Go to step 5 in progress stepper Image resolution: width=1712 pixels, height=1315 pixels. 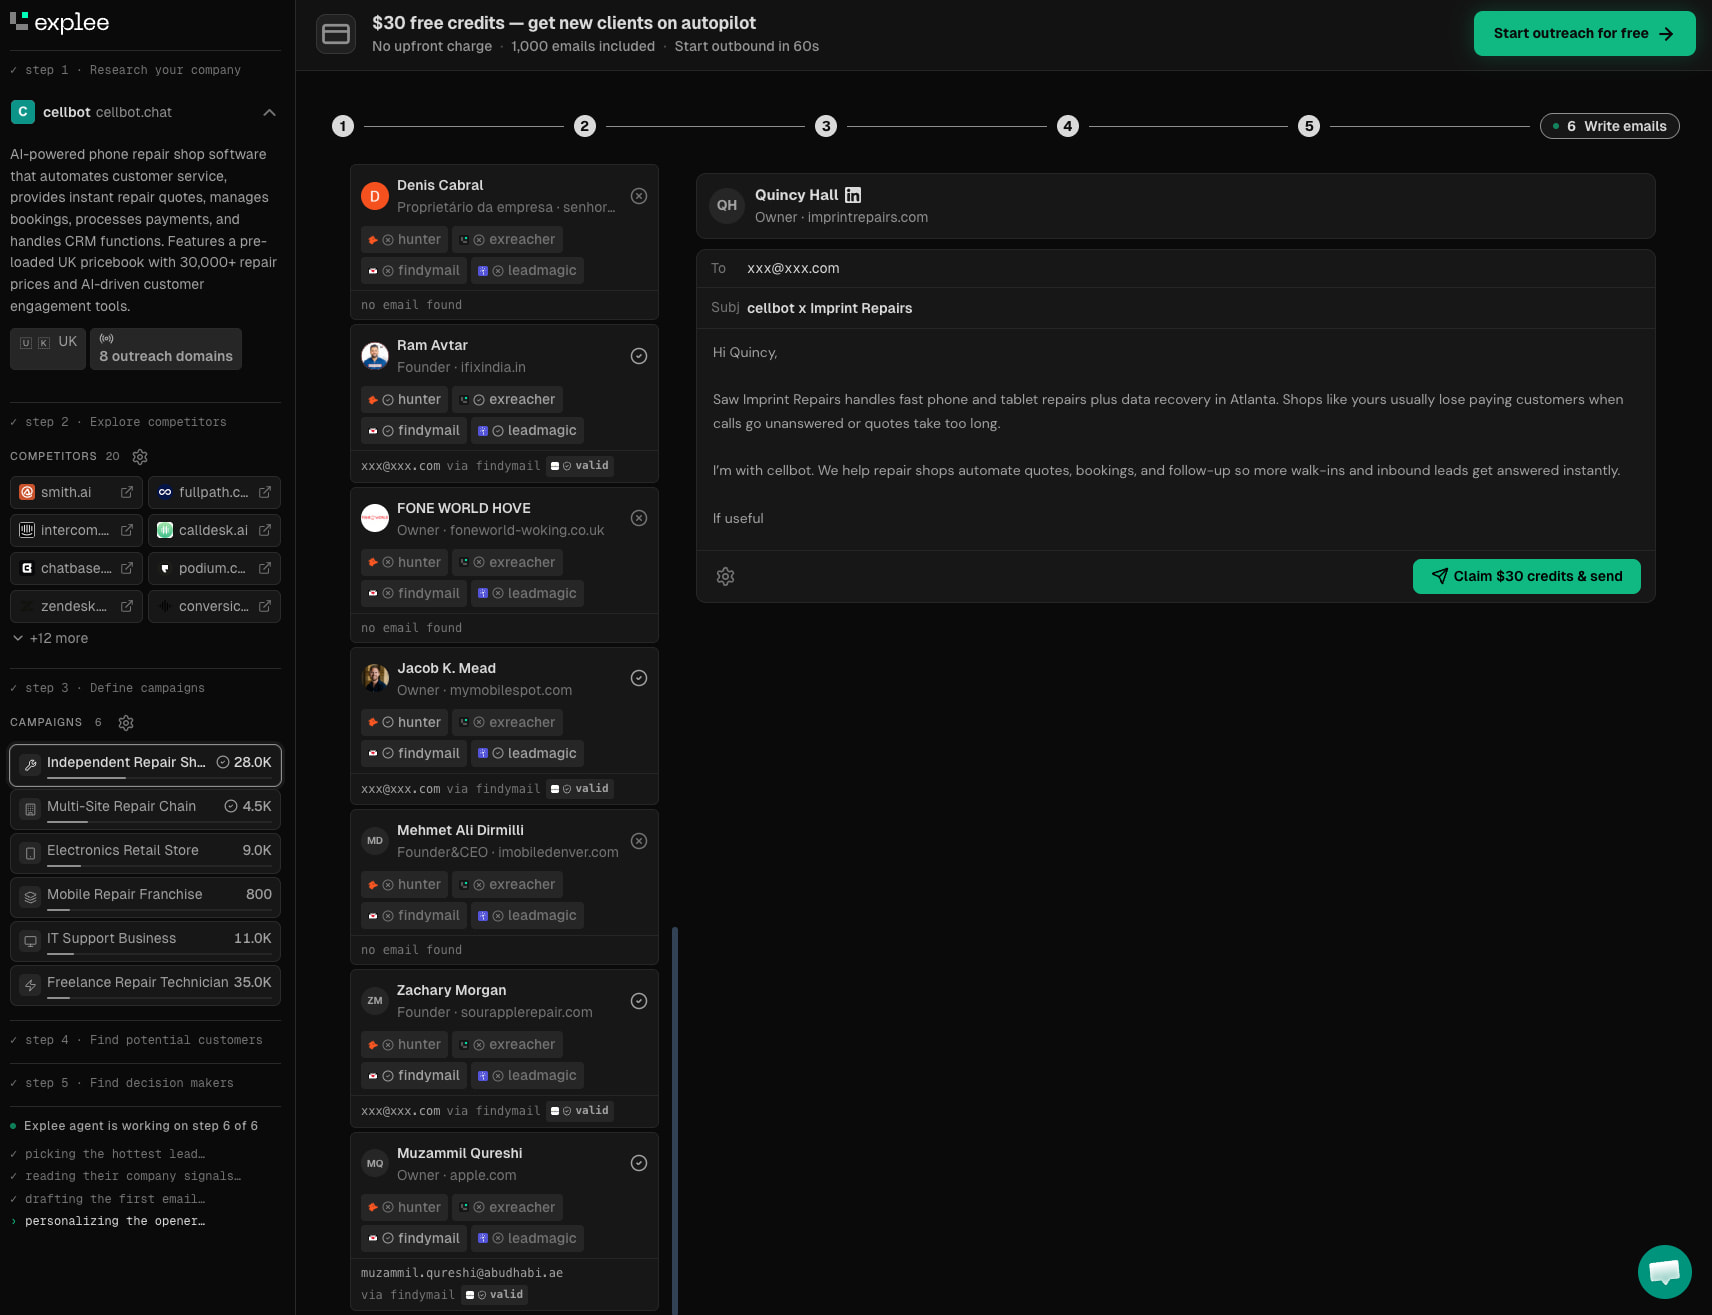click(x=1309, y=126)
